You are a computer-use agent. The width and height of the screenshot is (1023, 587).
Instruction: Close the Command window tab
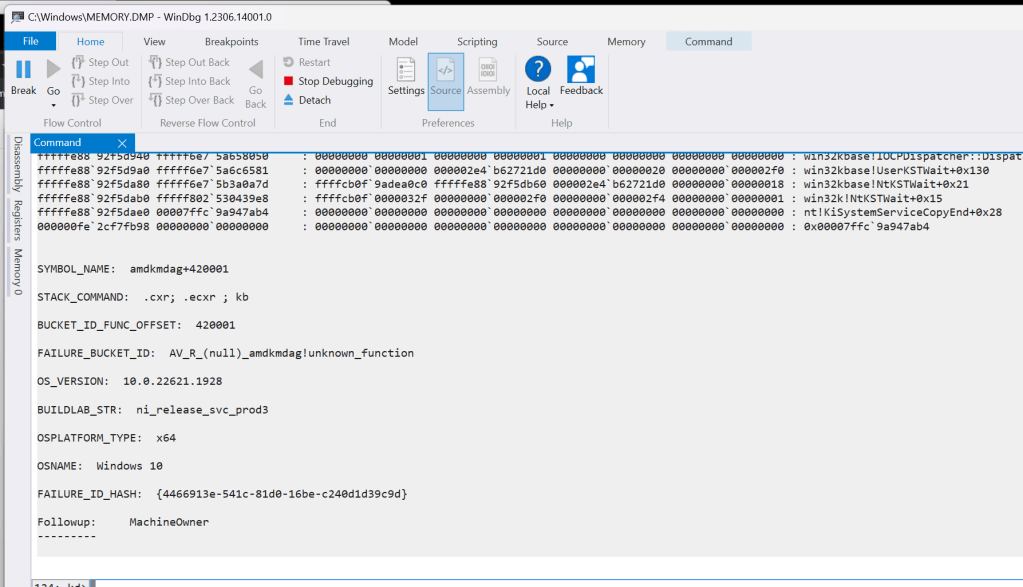122,143
